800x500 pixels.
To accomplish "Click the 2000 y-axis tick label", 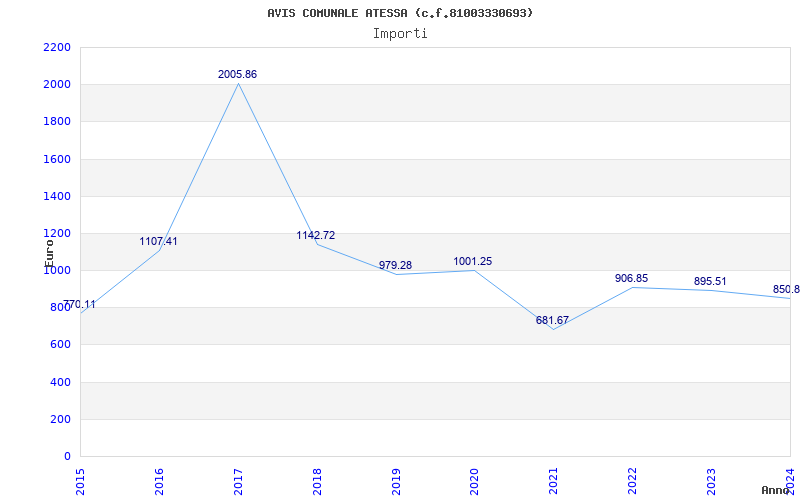I will pos(57,85).
